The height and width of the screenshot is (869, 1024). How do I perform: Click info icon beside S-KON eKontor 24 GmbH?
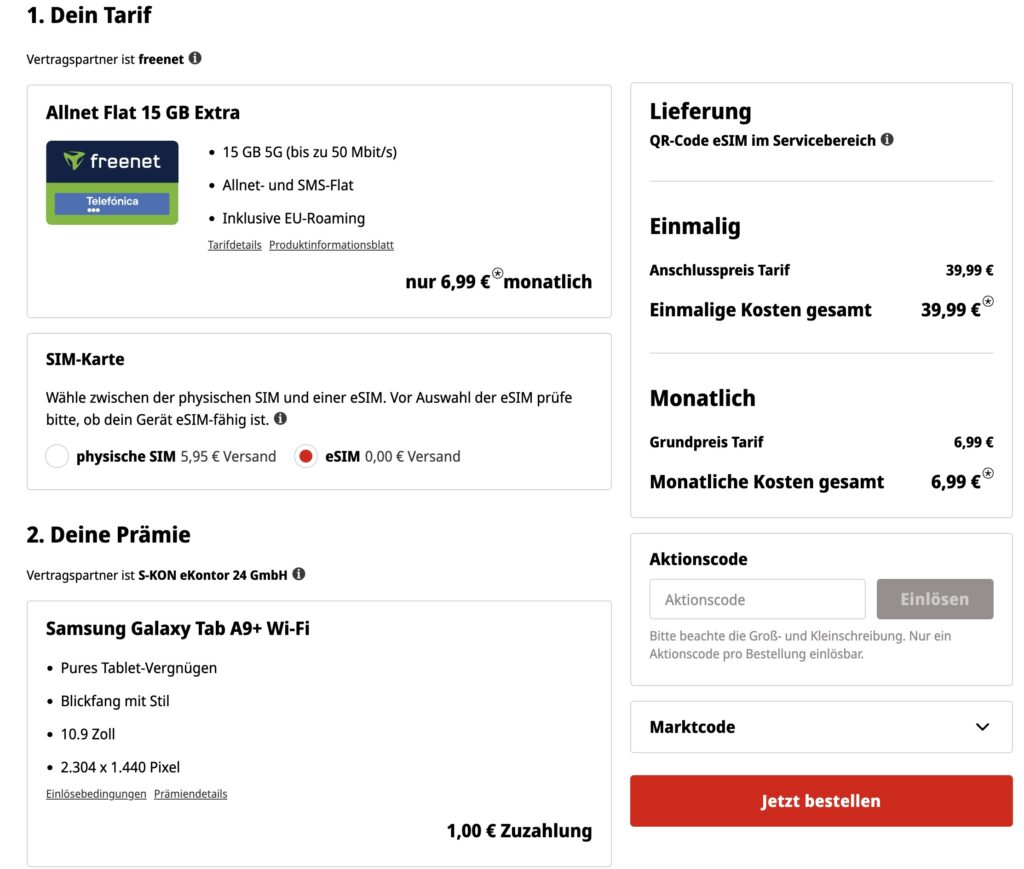tap(298, 574)
